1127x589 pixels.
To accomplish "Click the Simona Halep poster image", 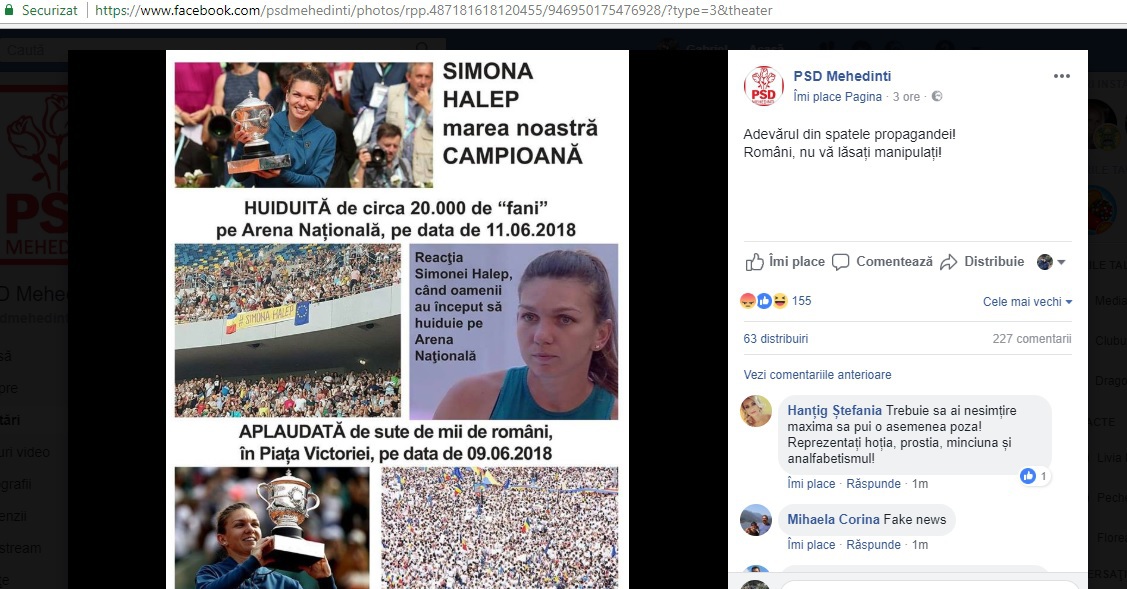I will pyautogui.click(x=397, y=319).
